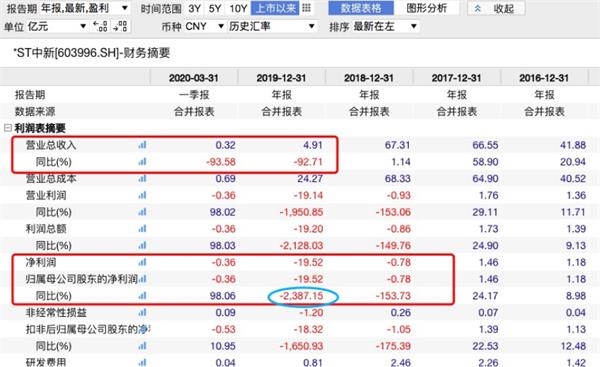Image resolution: width=600 pixels, height=367 pixels.
Task: Open chart icon for 营业总收入 row
Action: click(142, 145)
